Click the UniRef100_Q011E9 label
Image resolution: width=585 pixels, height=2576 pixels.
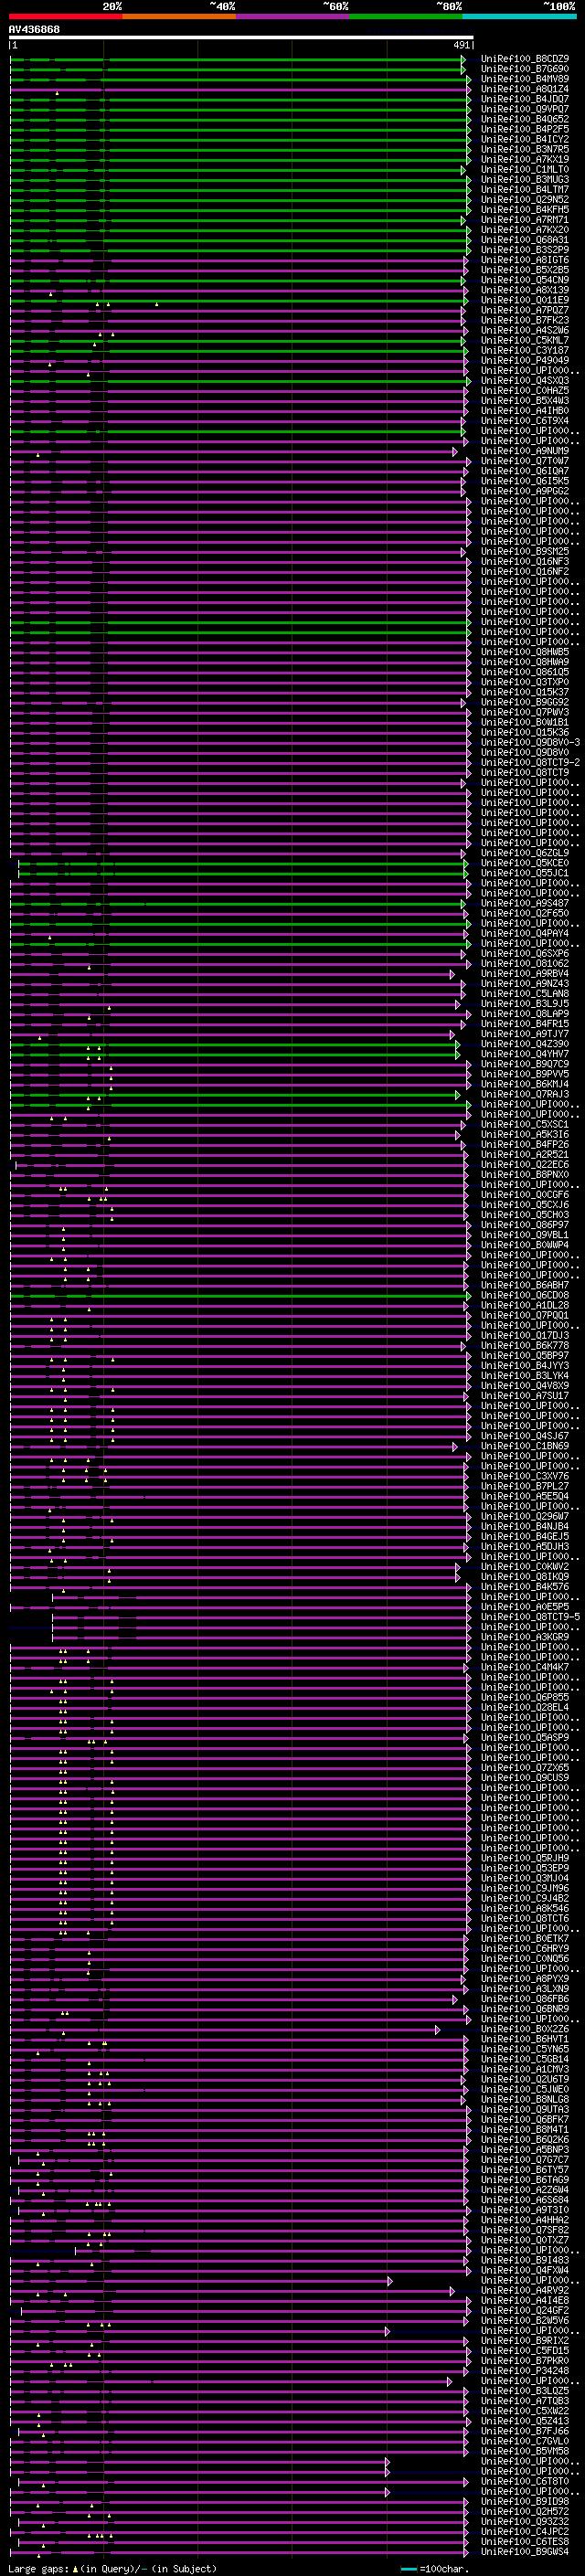click(525, 300)
